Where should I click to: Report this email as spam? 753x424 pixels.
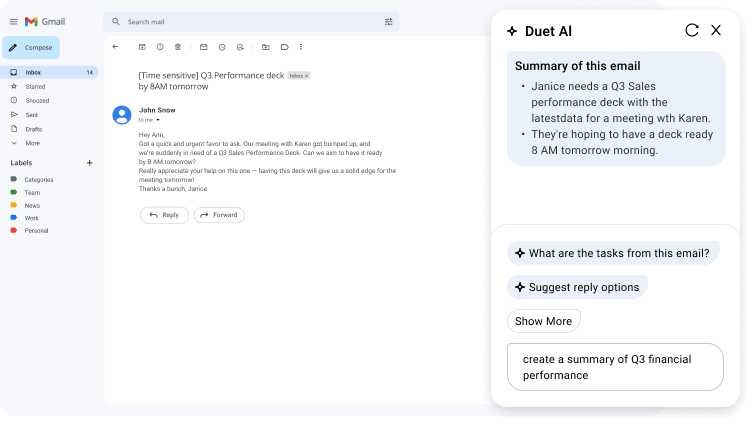pyautogui.click(x=160, y=47)
